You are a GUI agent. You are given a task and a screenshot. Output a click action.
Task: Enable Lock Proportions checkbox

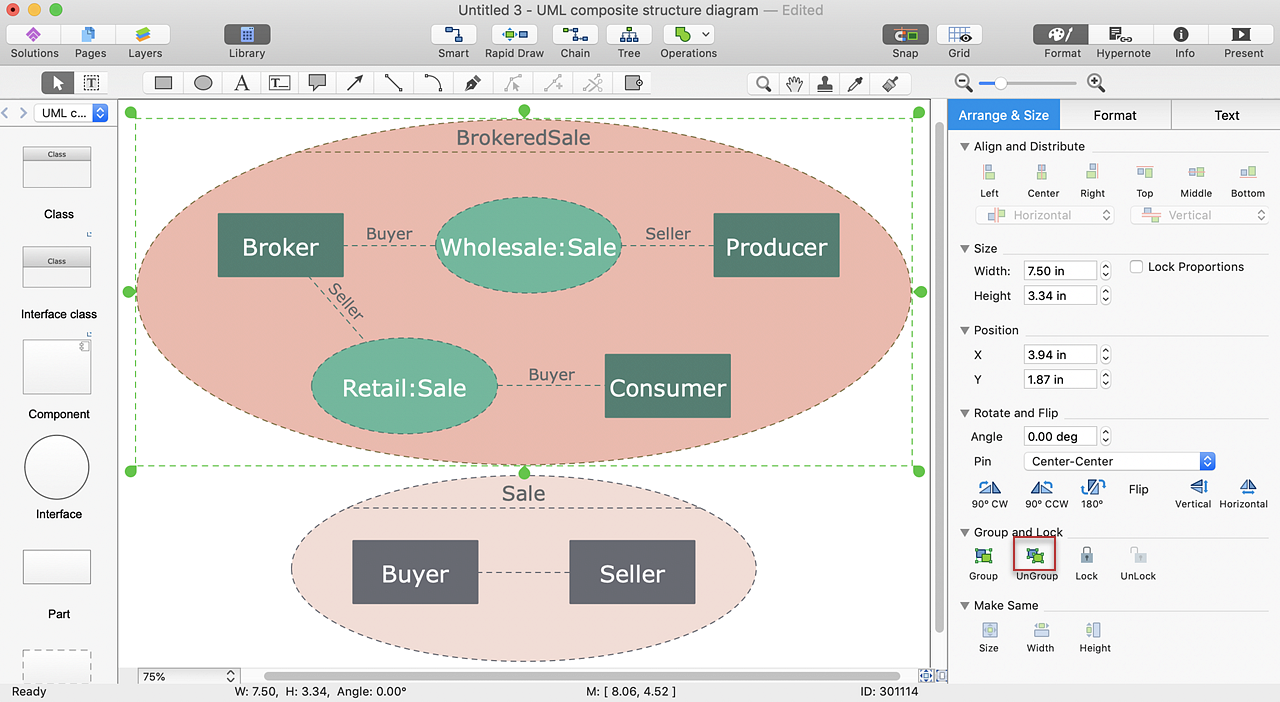(1137, 267)
